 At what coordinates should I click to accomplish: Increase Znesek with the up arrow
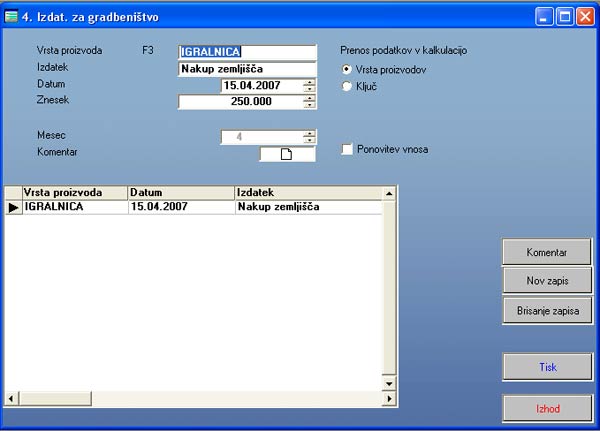(309, 97)
